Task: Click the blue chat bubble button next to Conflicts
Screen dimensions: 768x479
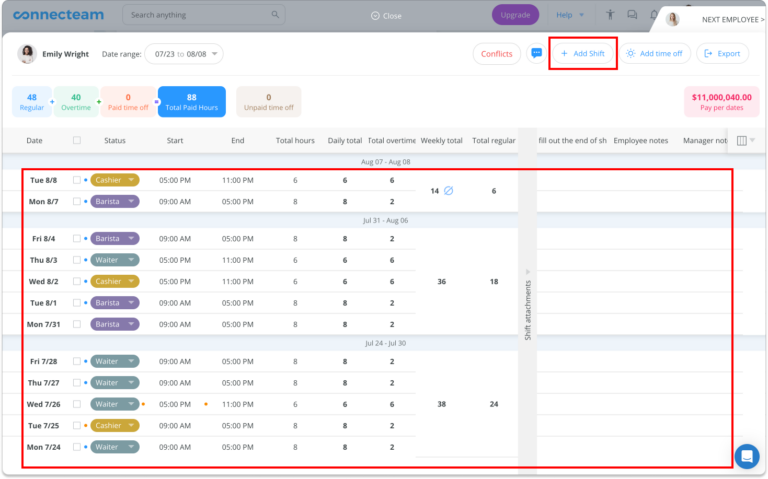Action: point(537,53)
